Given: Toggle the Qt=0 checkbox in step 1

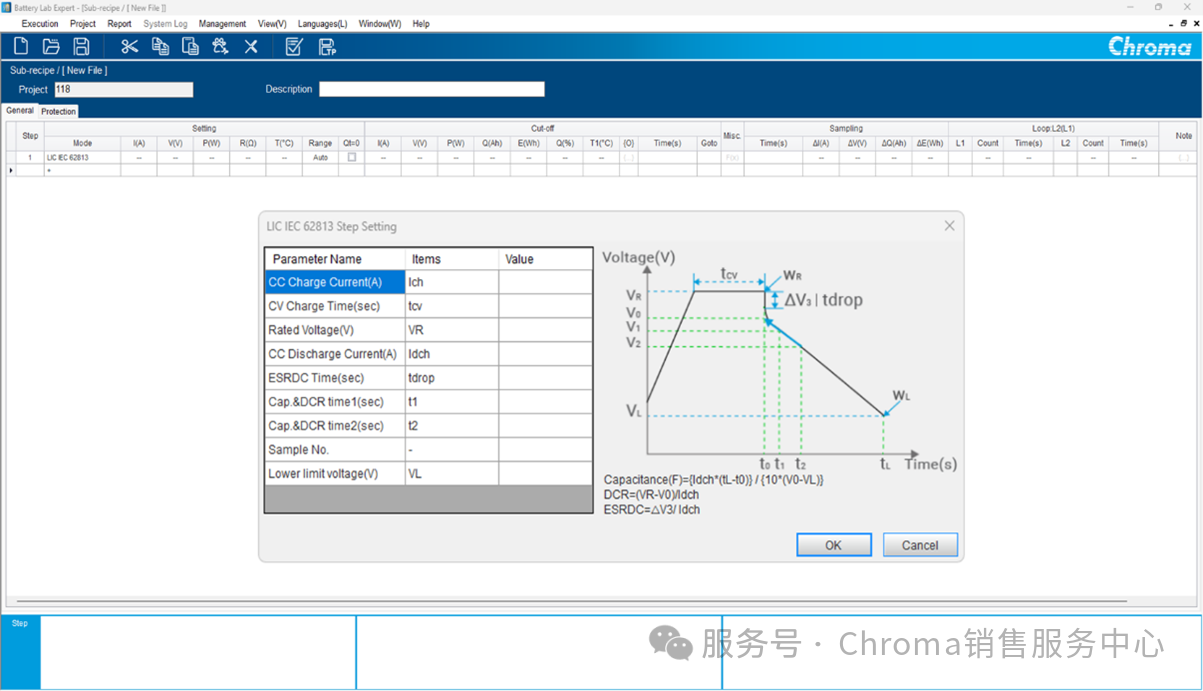Looking at the screenshot, I should [x=351, y=157].
